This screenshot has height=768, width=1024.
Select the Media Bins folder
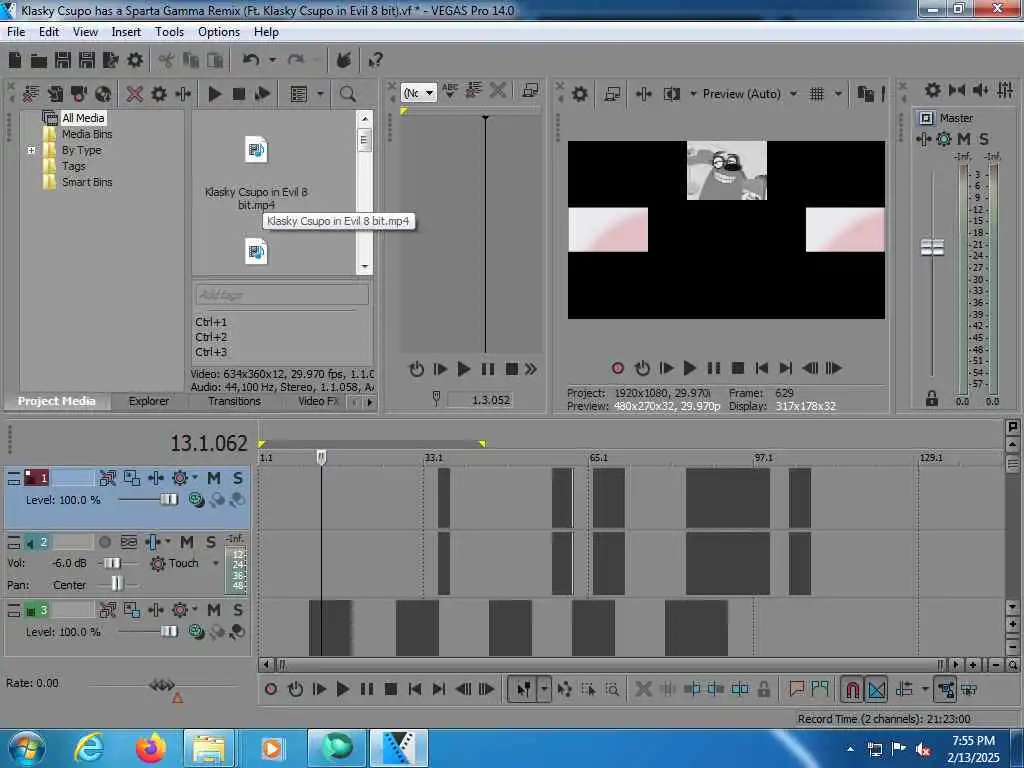pos(87,134)
